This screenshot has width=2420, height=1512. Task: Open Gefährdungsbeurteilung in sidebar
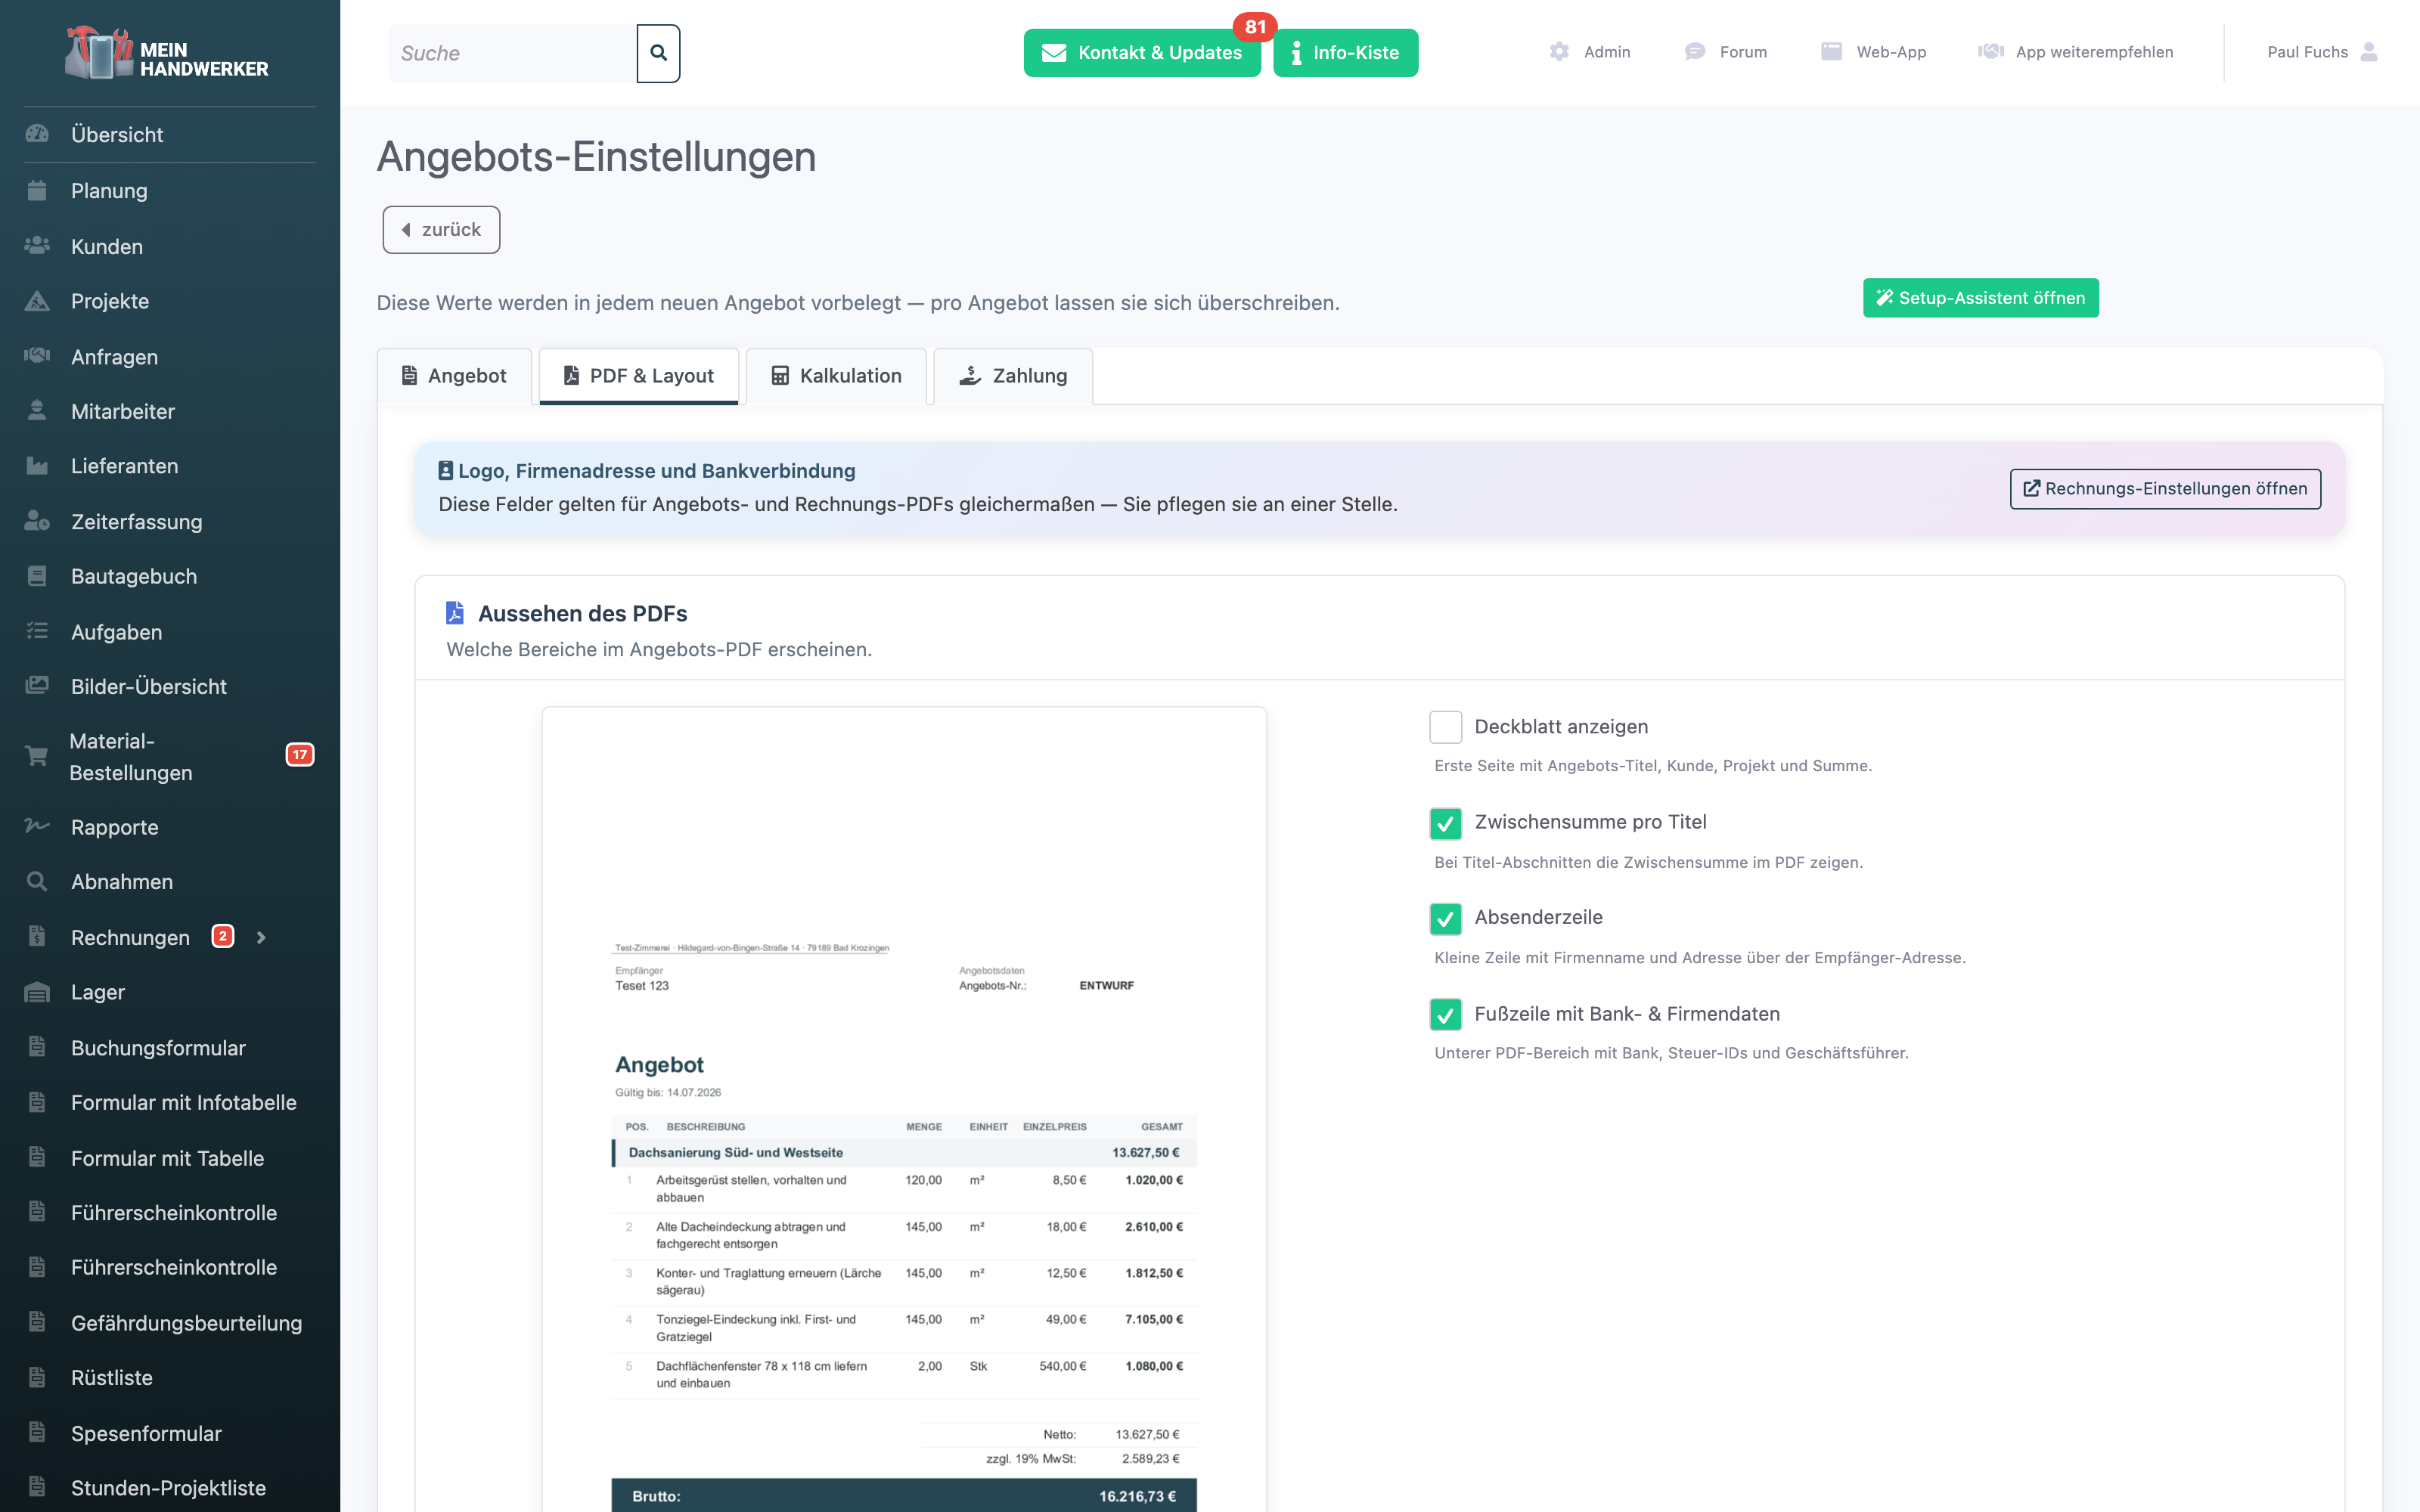click(186, 1323)
